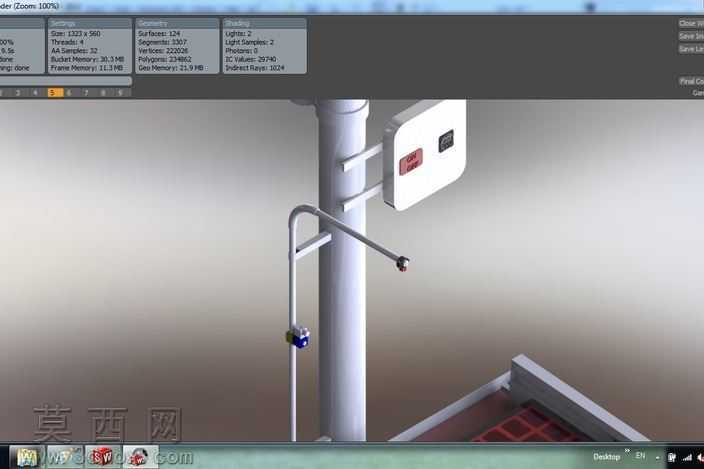Viewport: 704px width, 469px height.
Task: Open the network signal tray icon
Action: [x=687, y=457]
